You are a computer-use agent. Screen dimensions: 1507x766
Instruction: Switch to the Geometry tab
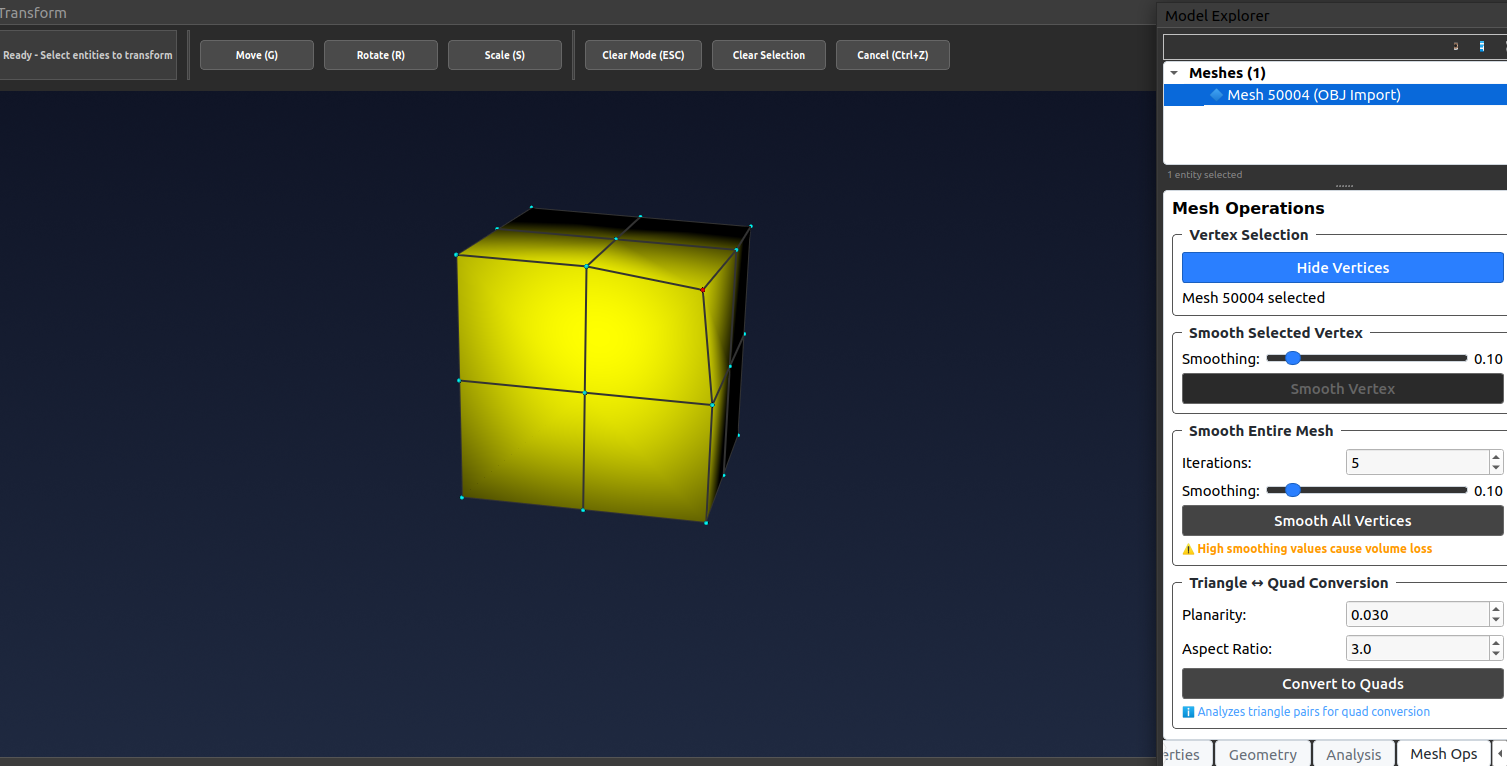coord(1262,754)
